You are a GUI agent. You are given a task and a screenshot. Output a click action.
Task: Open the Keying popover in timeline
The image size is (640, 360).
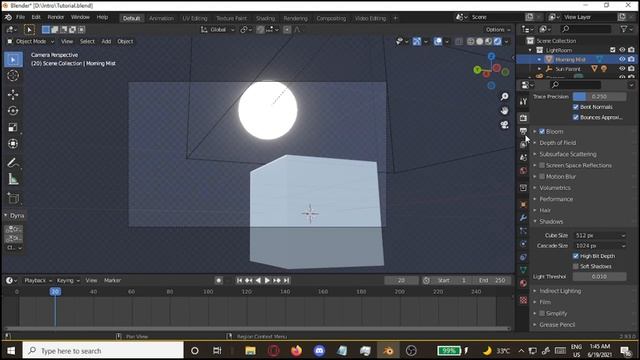(68, 280)
